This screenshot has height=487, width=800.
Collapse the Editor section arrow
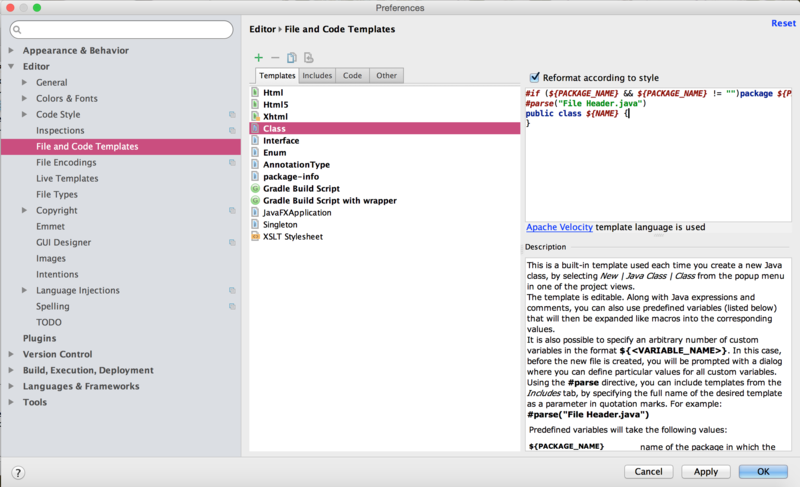tap(11, 66)
